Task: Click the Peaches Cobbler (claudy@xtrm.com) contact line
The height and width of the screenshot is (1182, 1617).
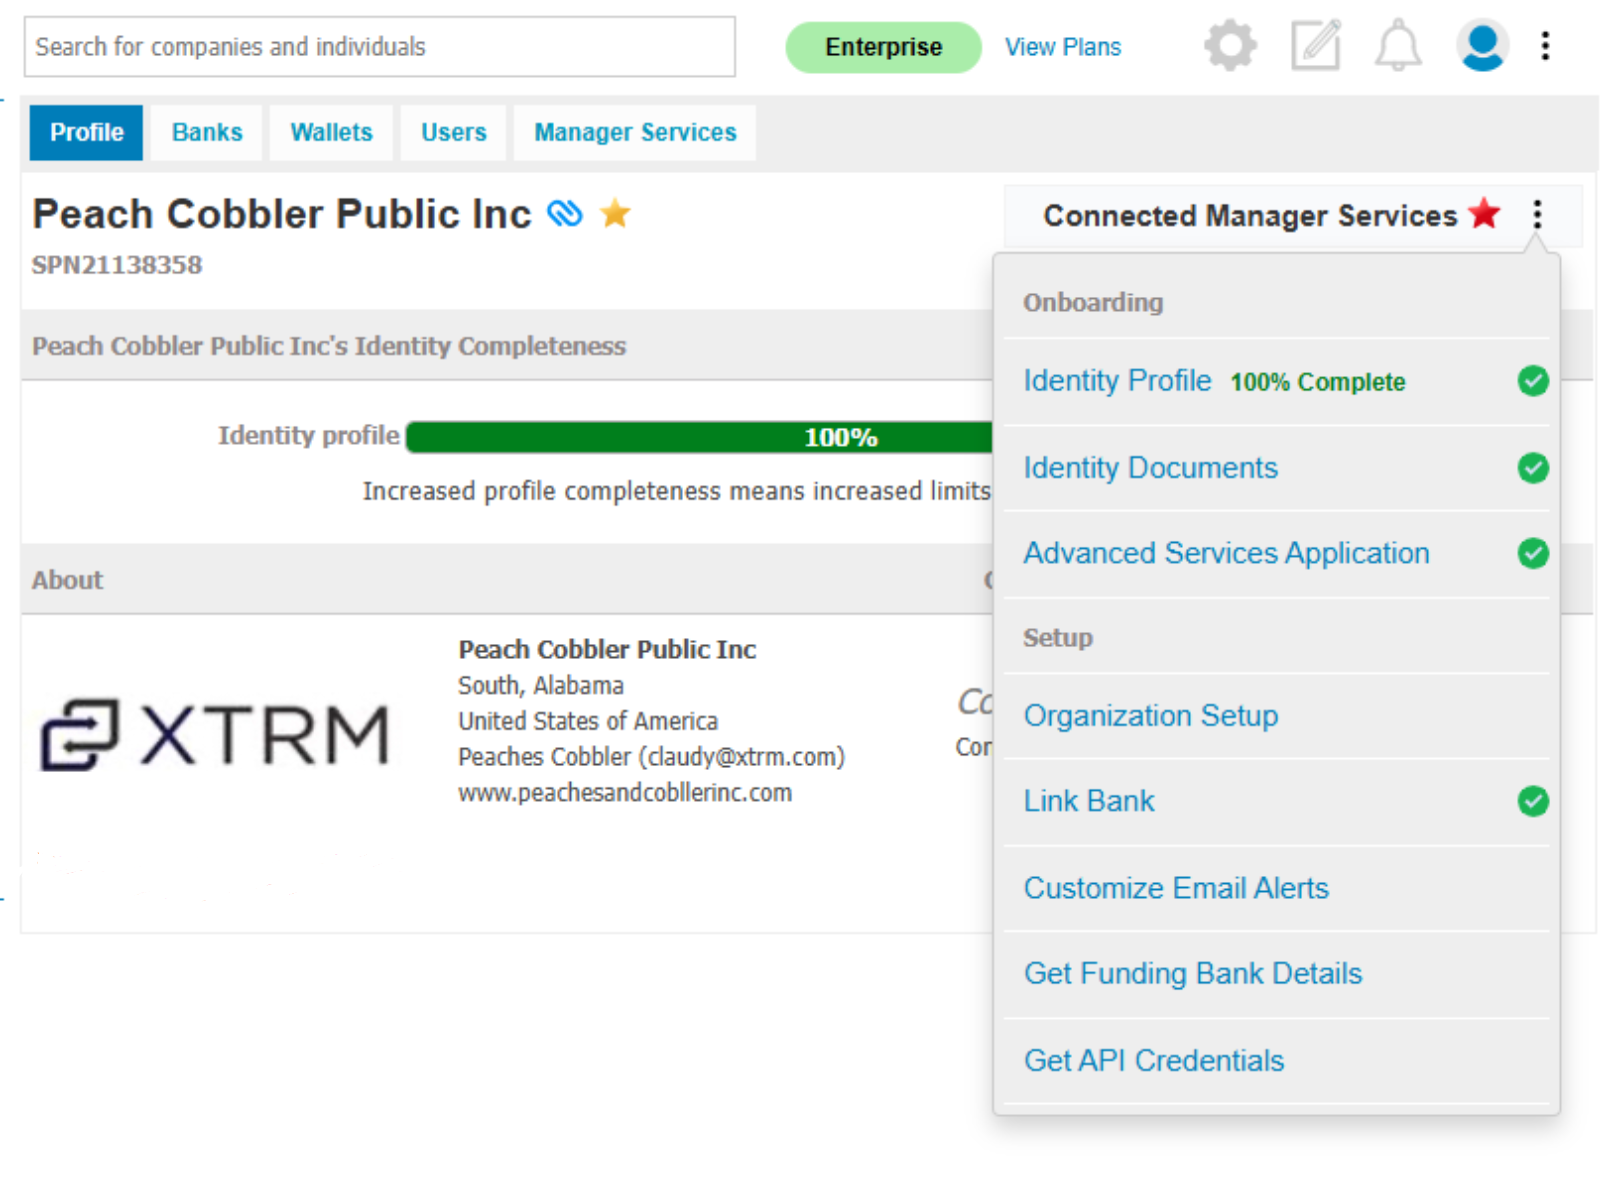Action: pyautogui.click(x=651, y=757)
